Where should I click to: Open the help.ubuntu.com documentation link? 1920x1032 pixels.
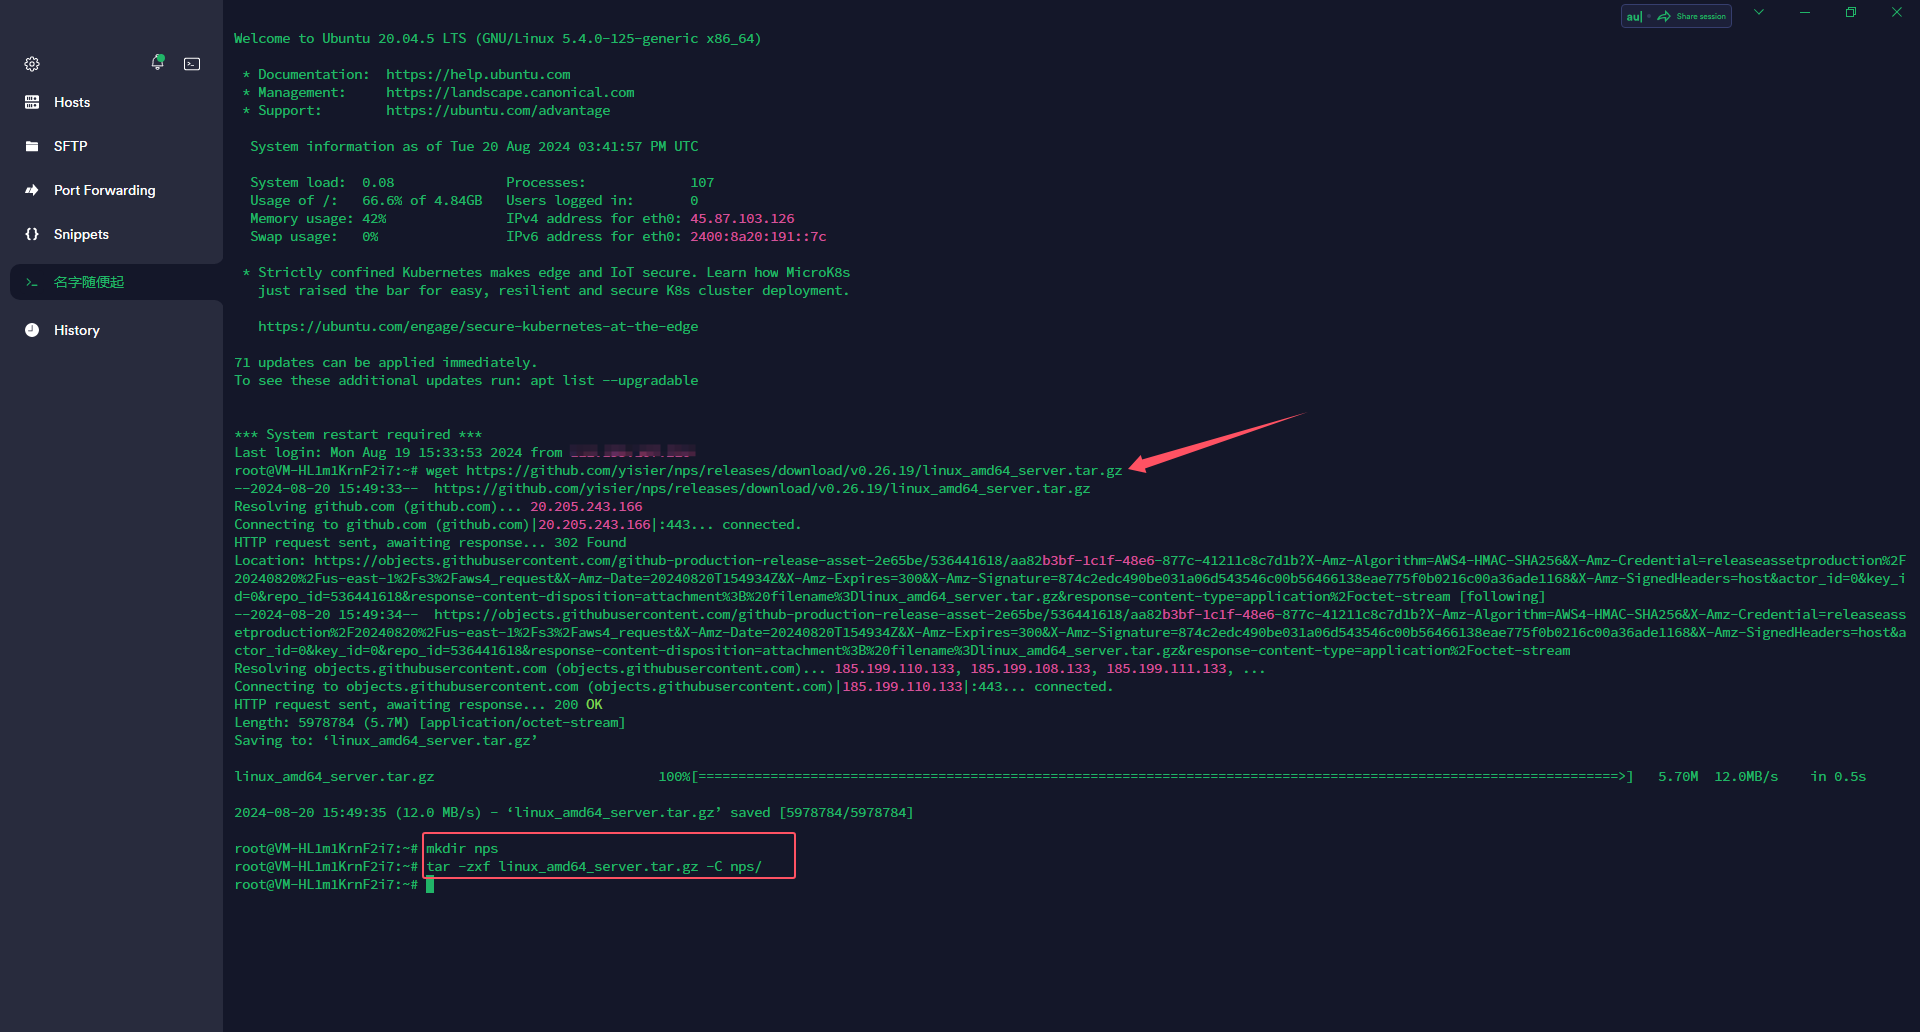[x=478, y=75]
